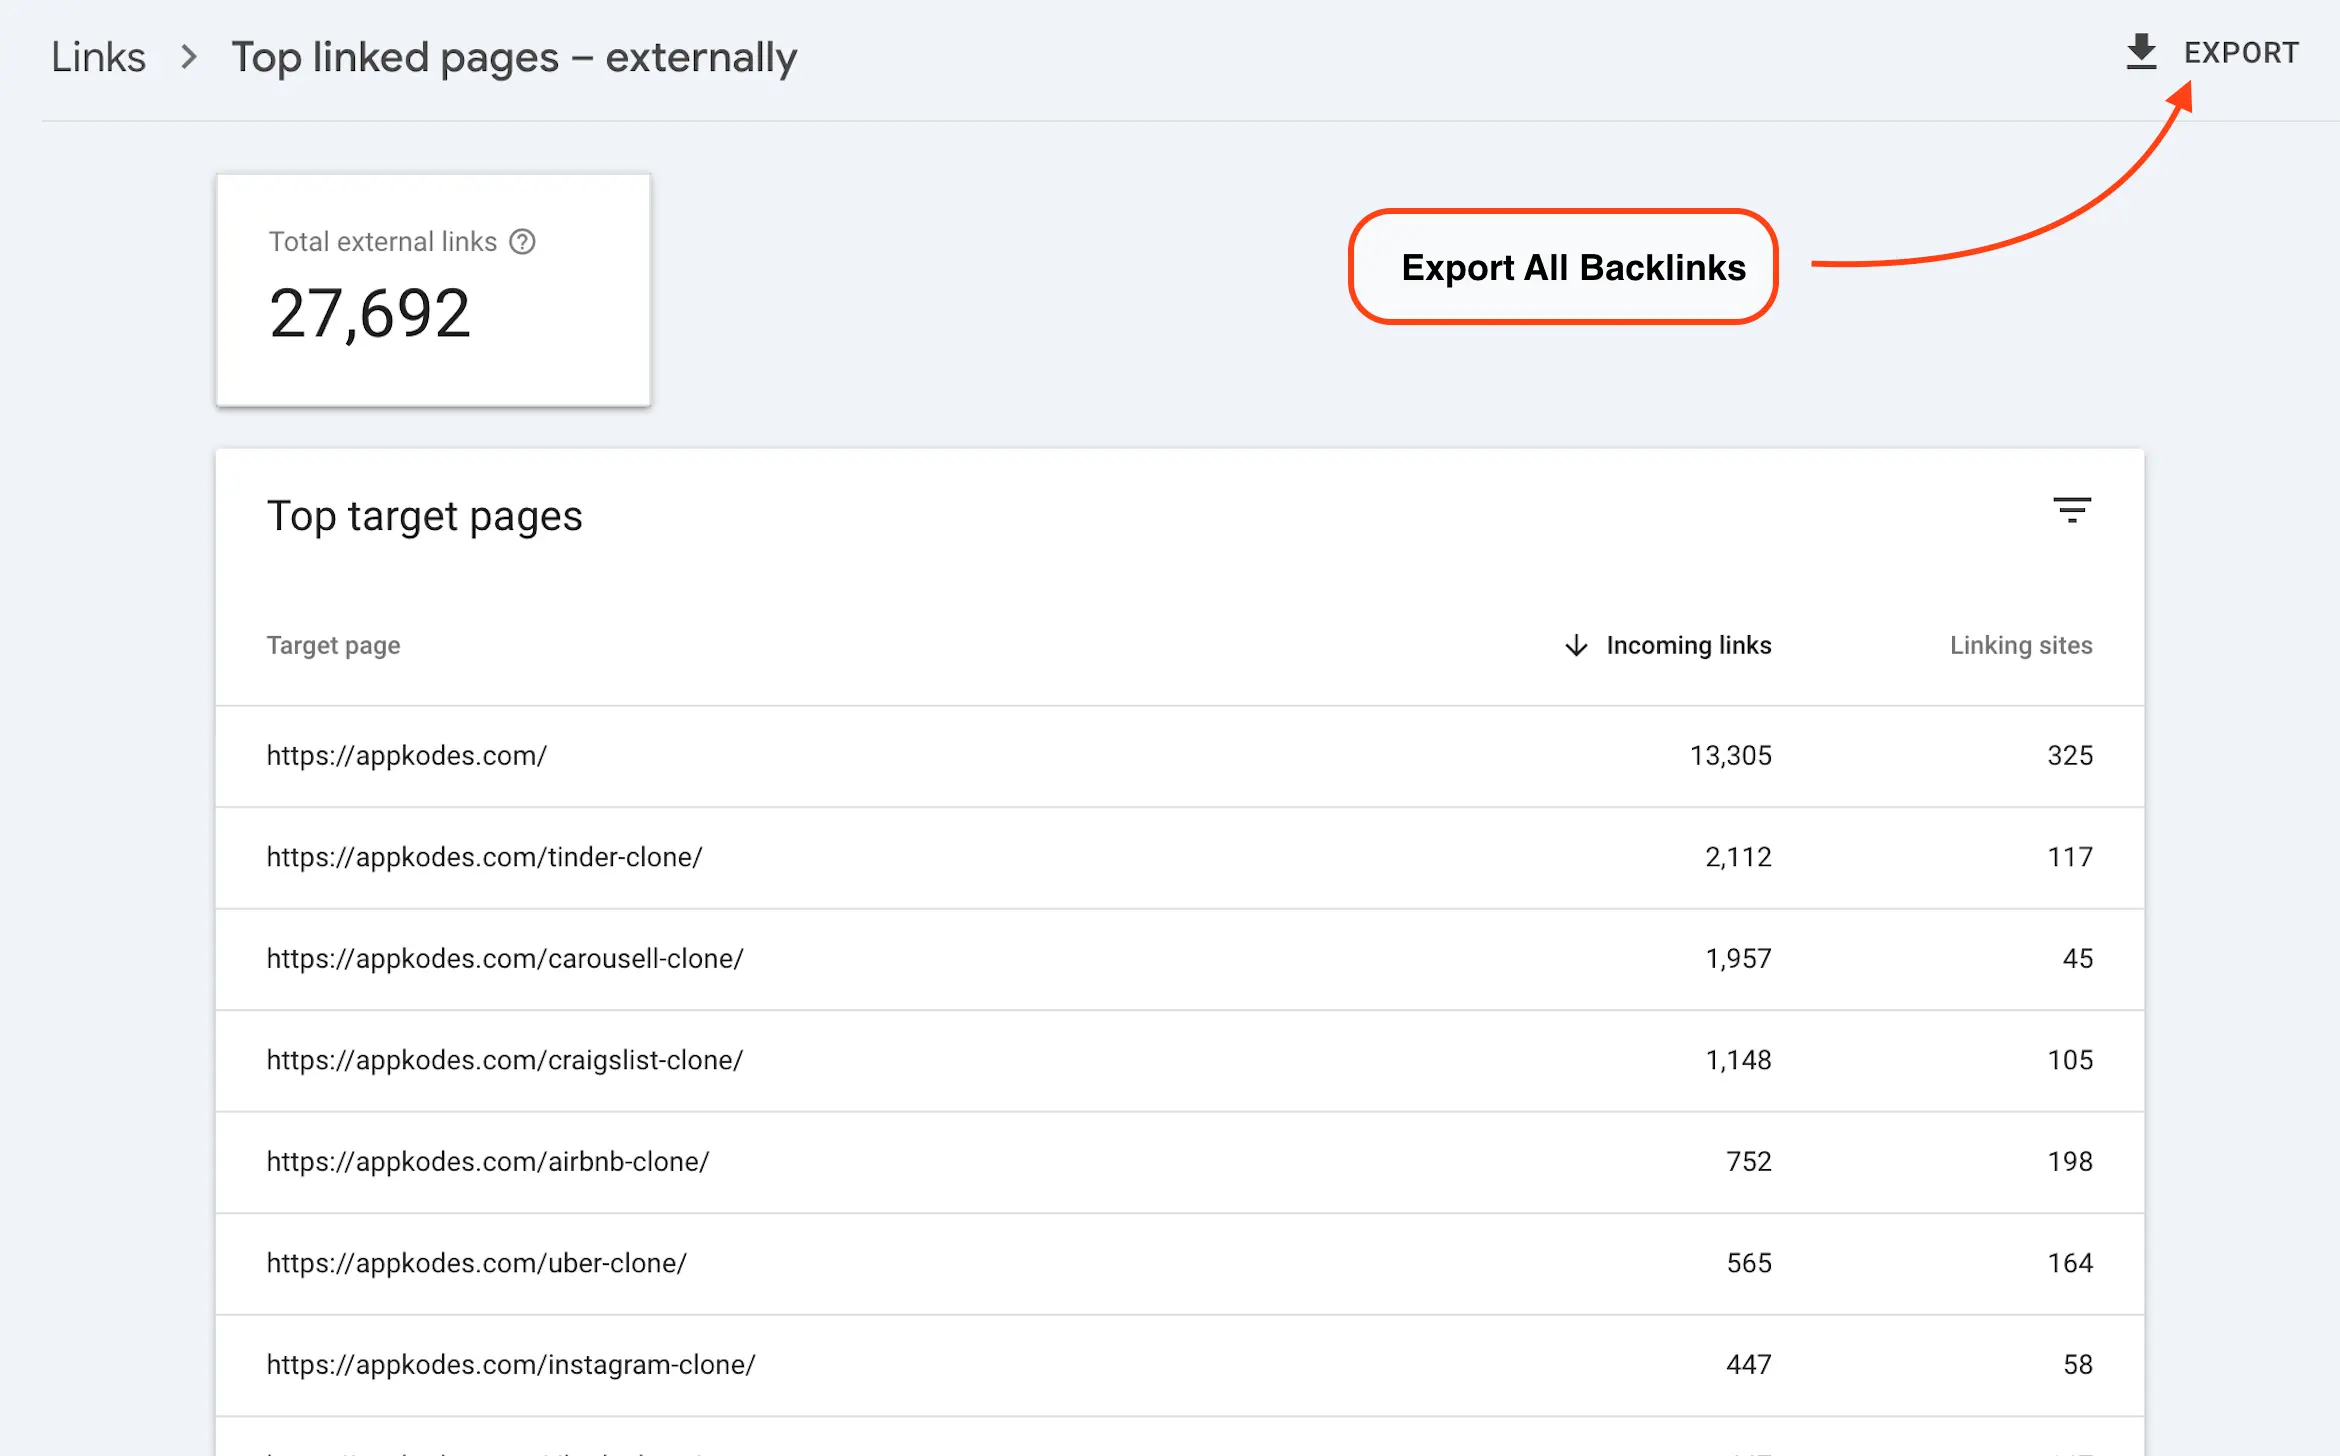Viewport: 2340px width, 1456px height.
Task: Click the 752 incoming links value
Action: [x=1749, y=1162]
